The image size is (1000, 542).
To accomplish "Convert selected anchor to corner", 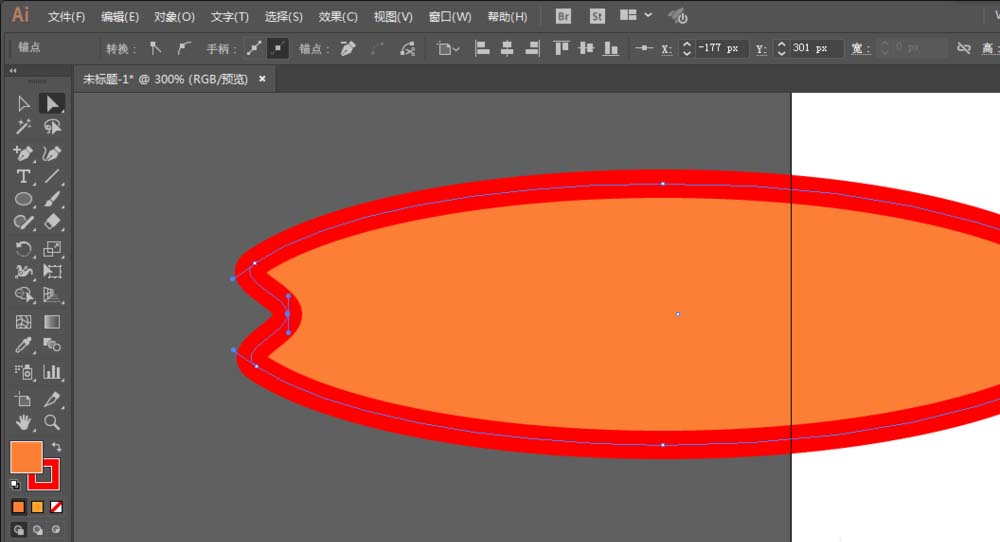I will (155, 48).
